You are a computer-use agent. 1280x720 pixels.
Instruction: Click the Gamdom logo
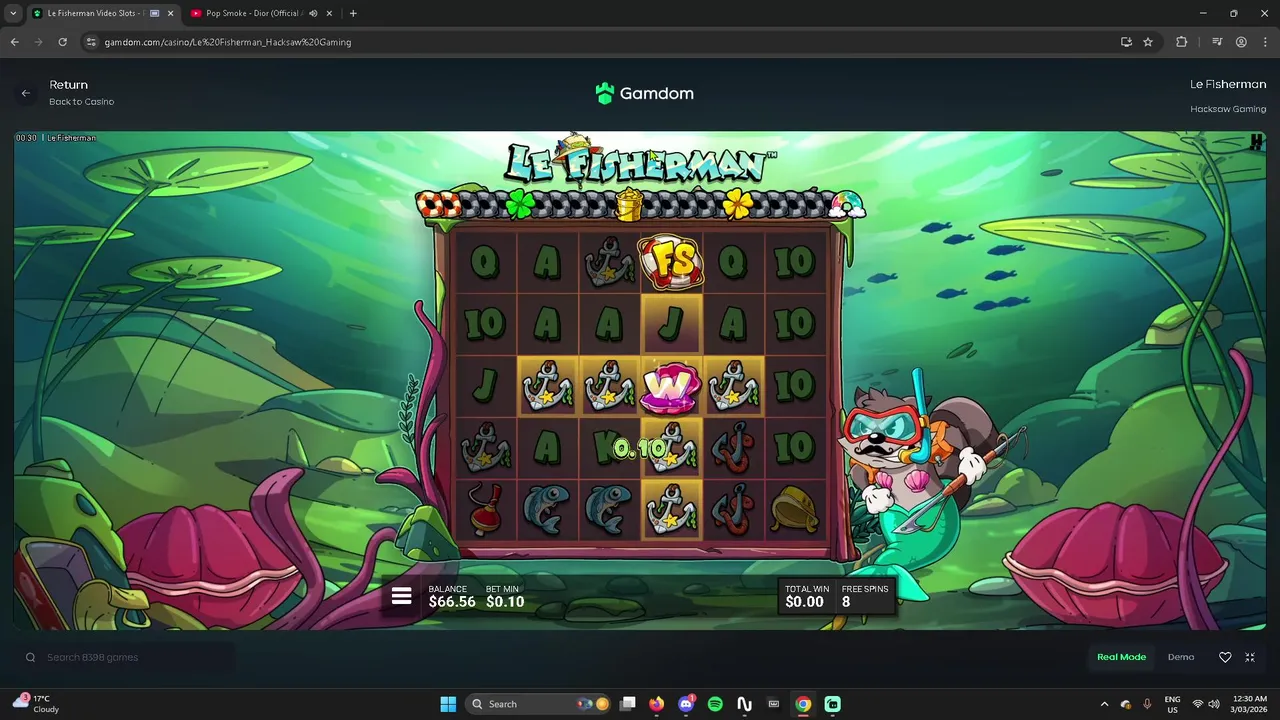644,93
